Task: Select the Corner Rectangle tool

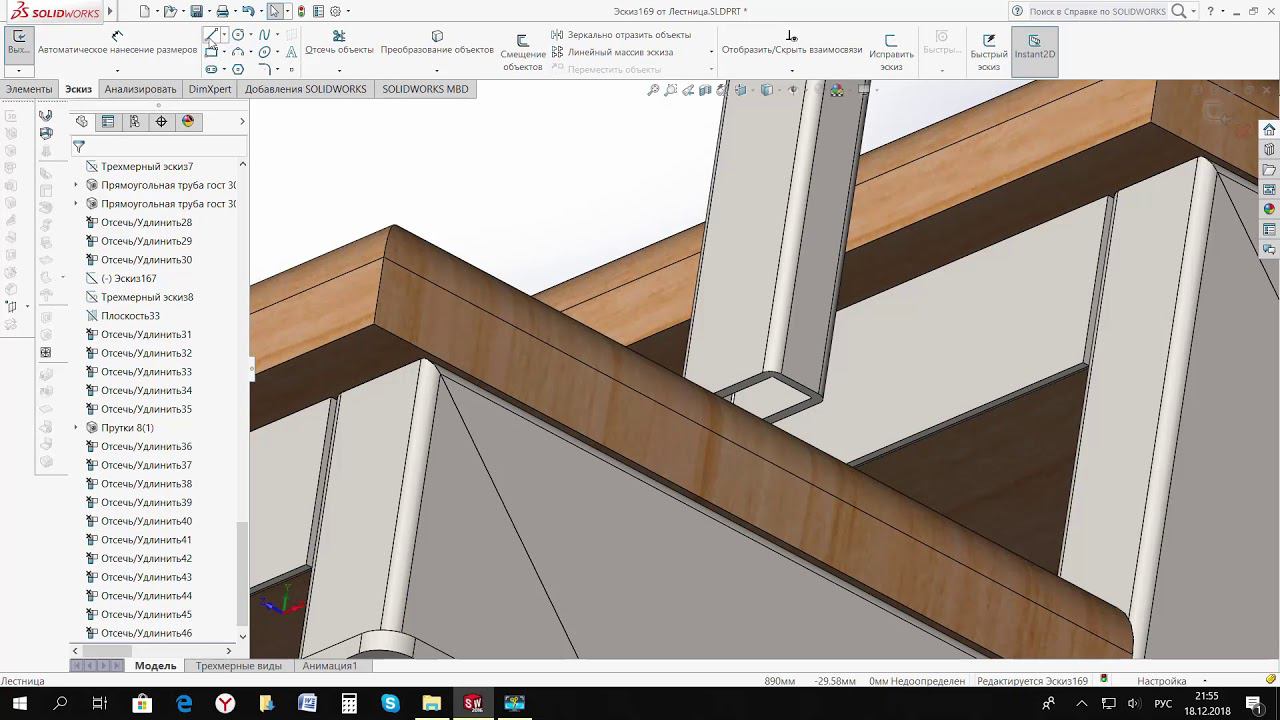Action: coord(211,52)
